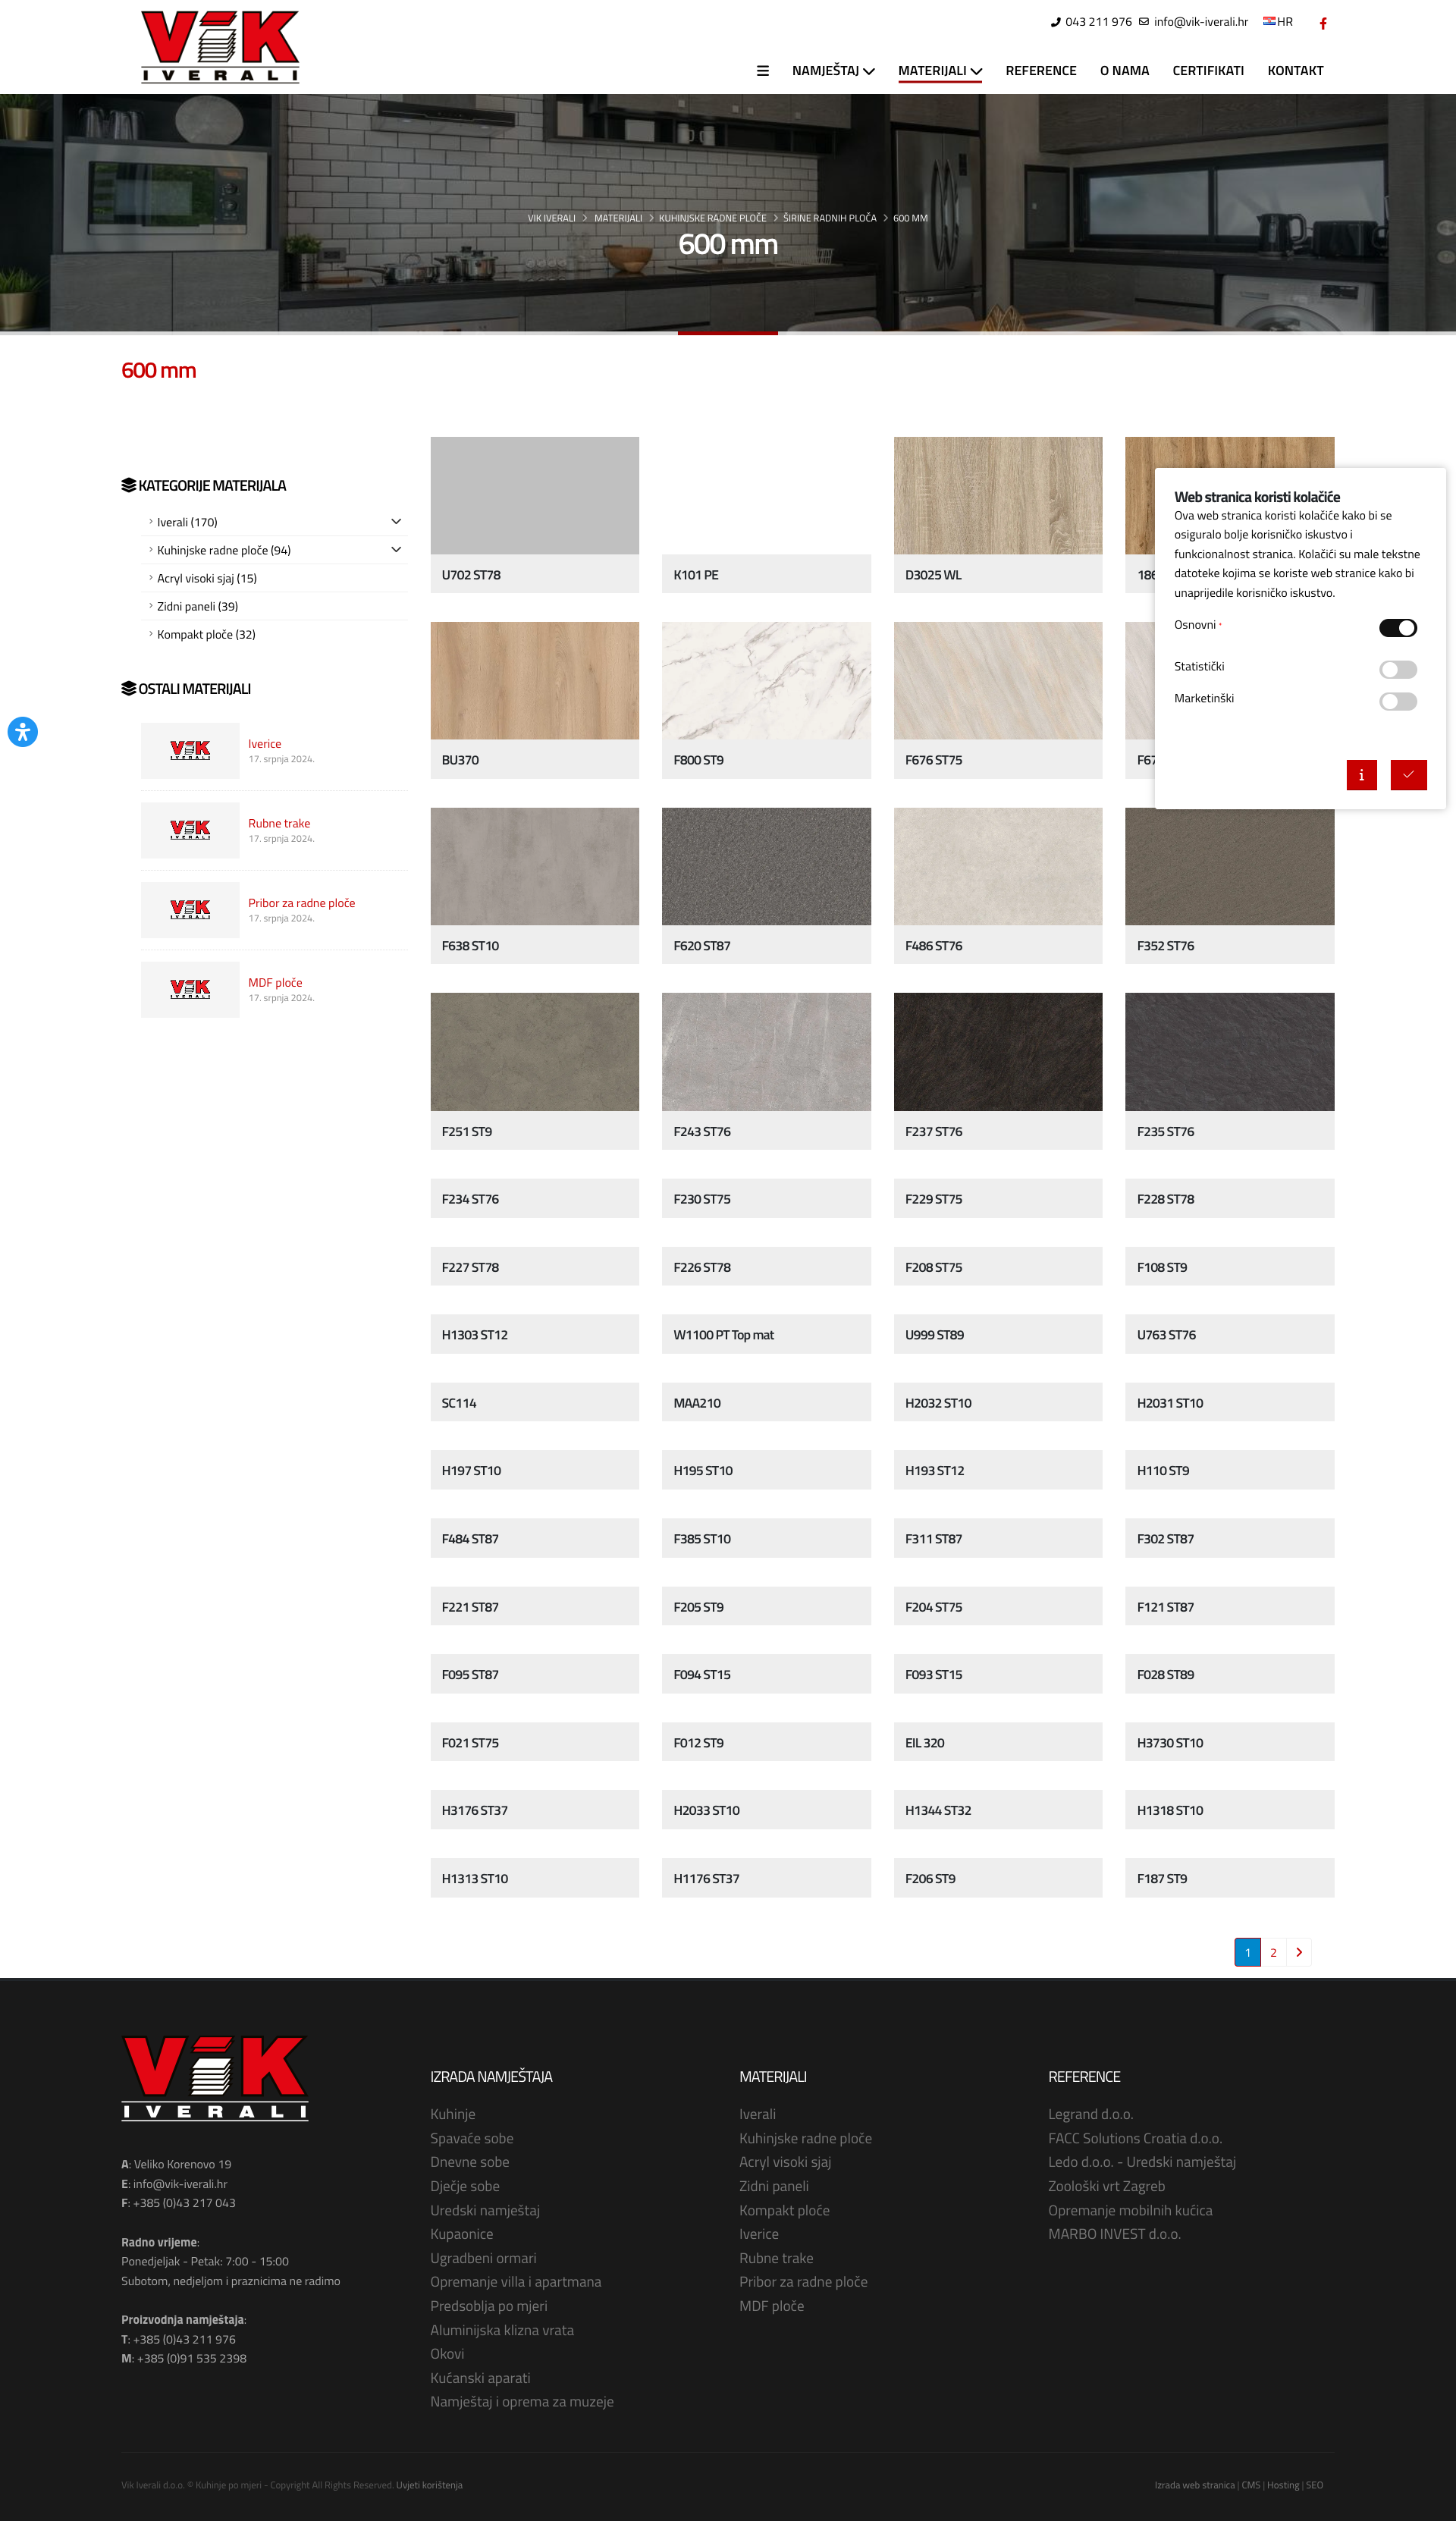Open the Rubne trake sidebar link
Image resolution: width=1456 pixels, height=2521 pixels.
click(x=279, y=823)
